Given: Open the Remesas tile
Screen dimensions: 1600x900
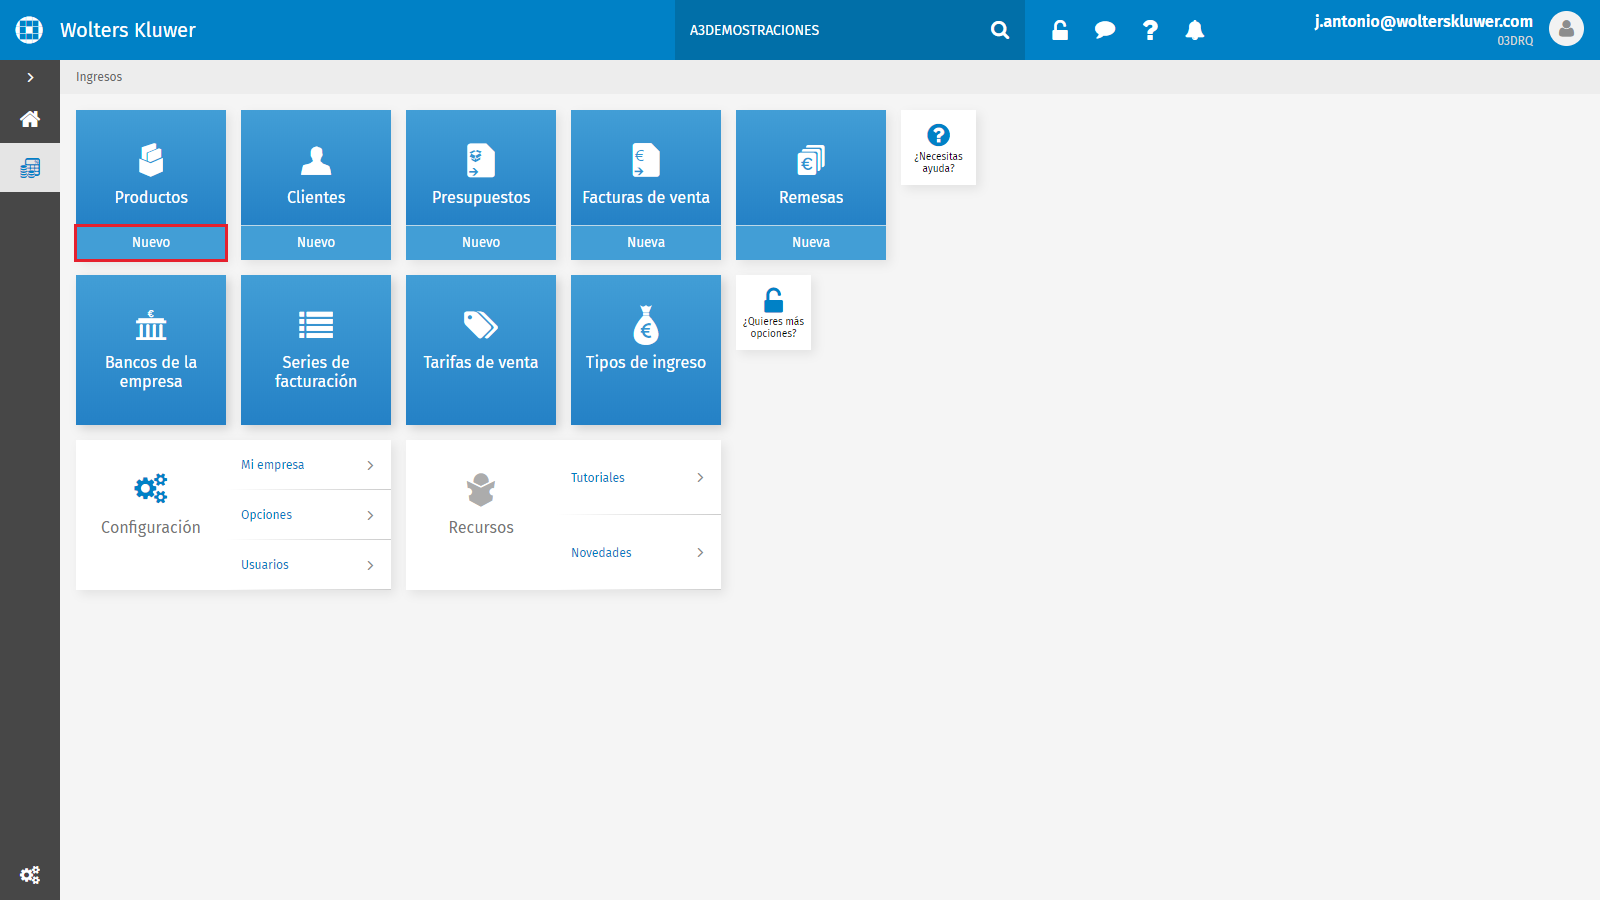Looking at the screenshot, I should pyautogui.click(x=811, y=167).
